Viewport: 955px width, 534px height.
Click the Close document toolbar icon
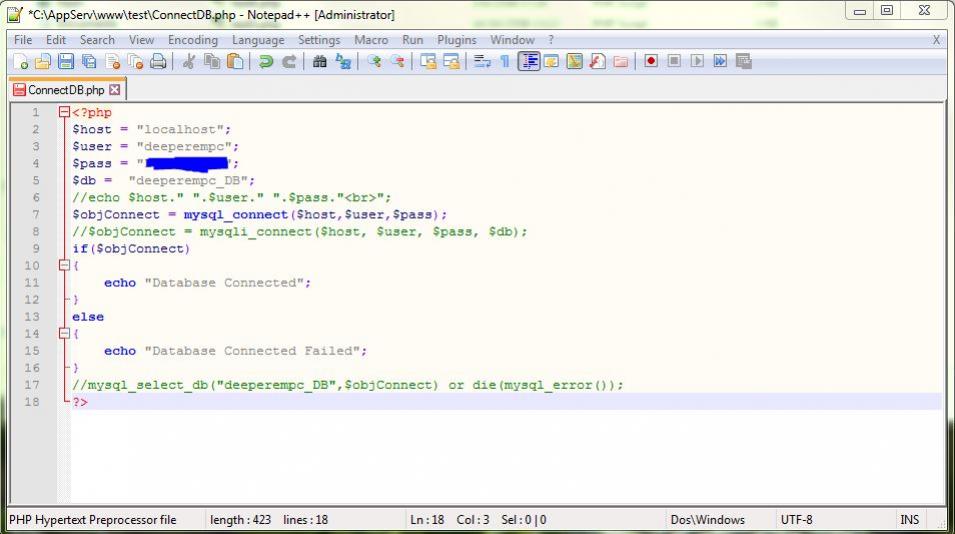113,61
